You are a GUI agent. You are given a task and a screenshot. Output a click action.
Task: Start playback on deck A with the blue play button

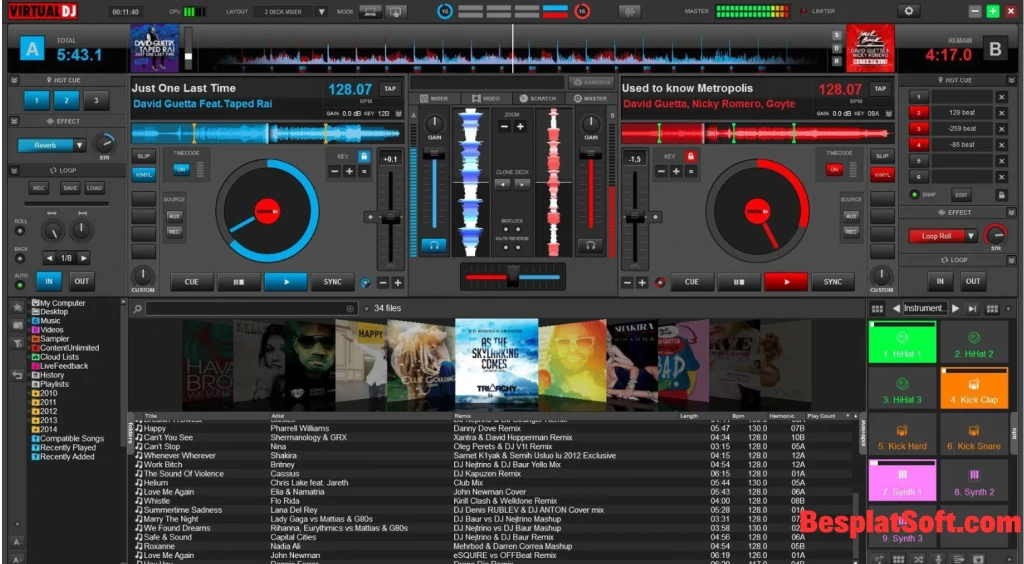tap(285, 282)
